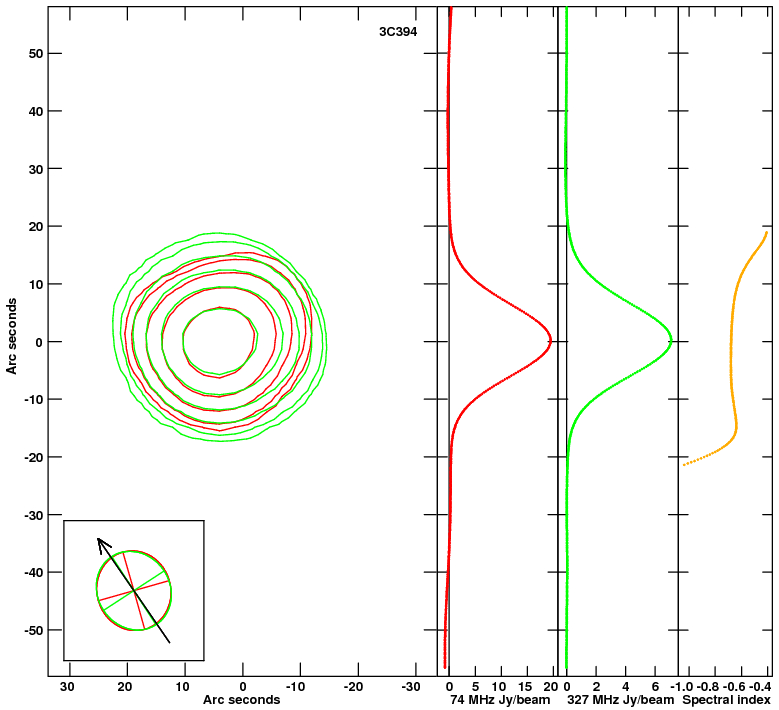Click the spectral index tick label -0.4

click(761, 687)
